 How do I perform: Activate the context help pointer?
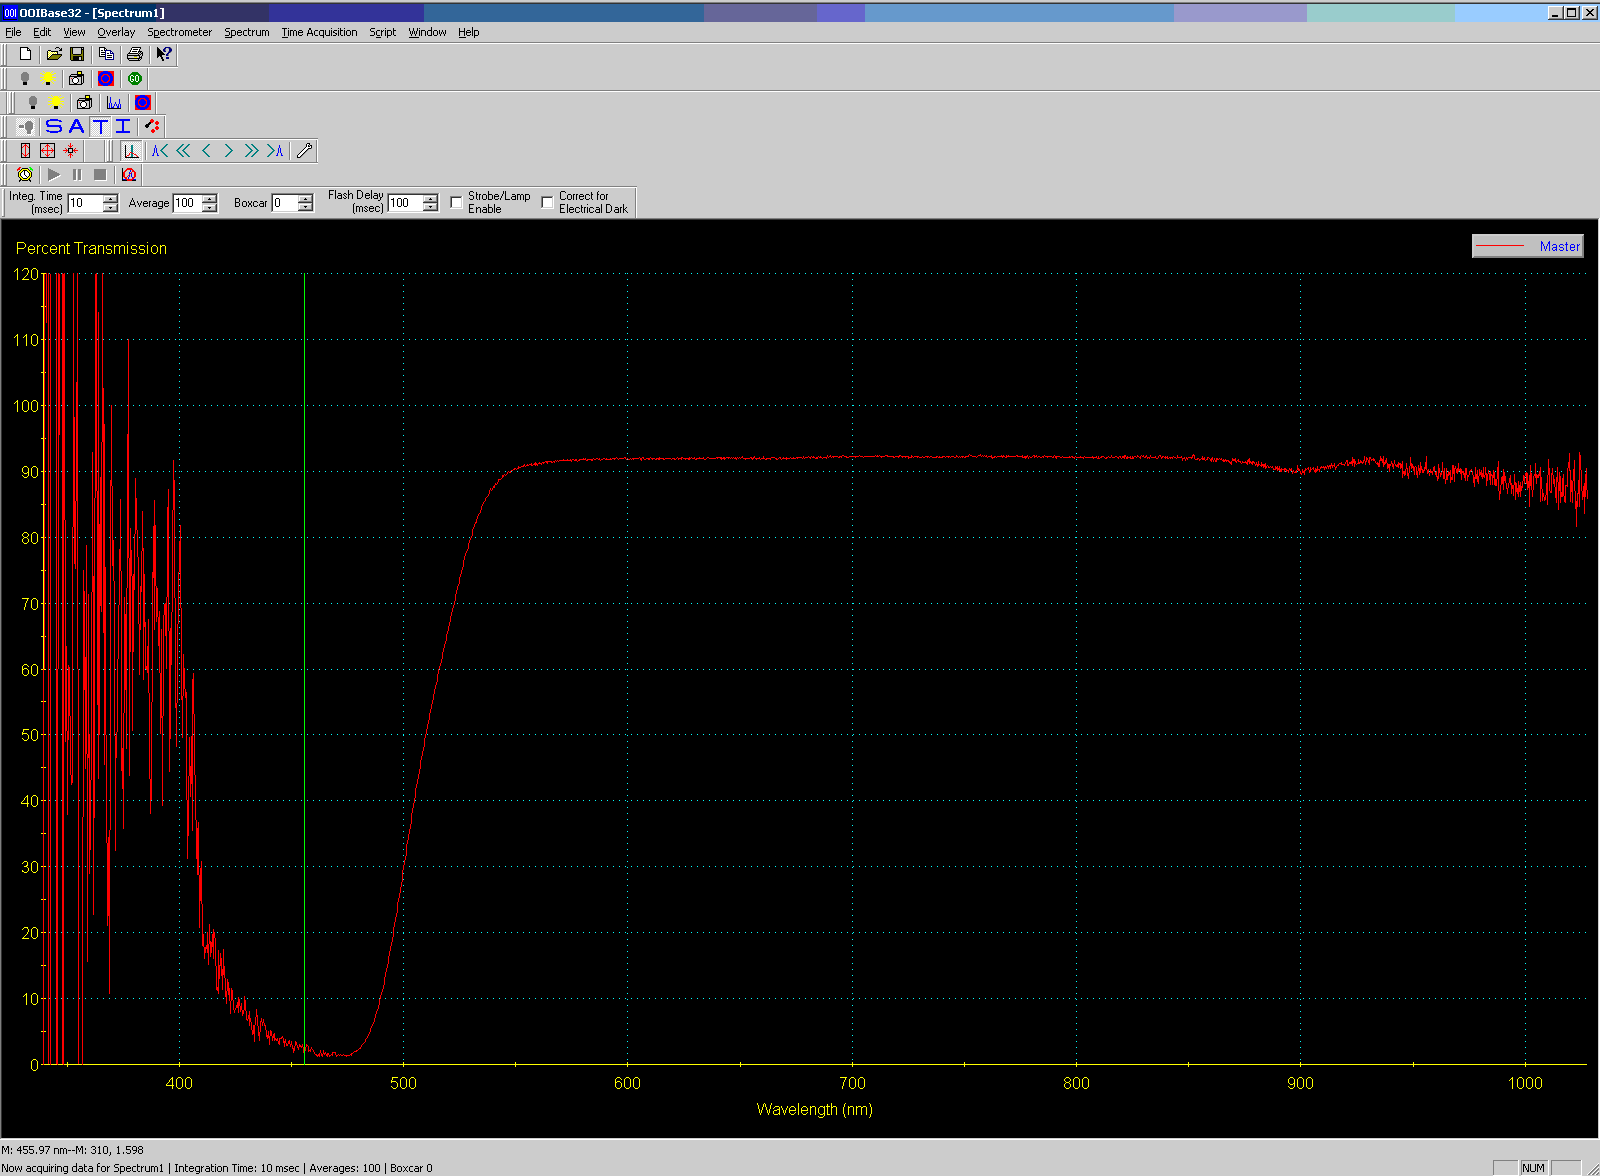[x=164, y=54]
